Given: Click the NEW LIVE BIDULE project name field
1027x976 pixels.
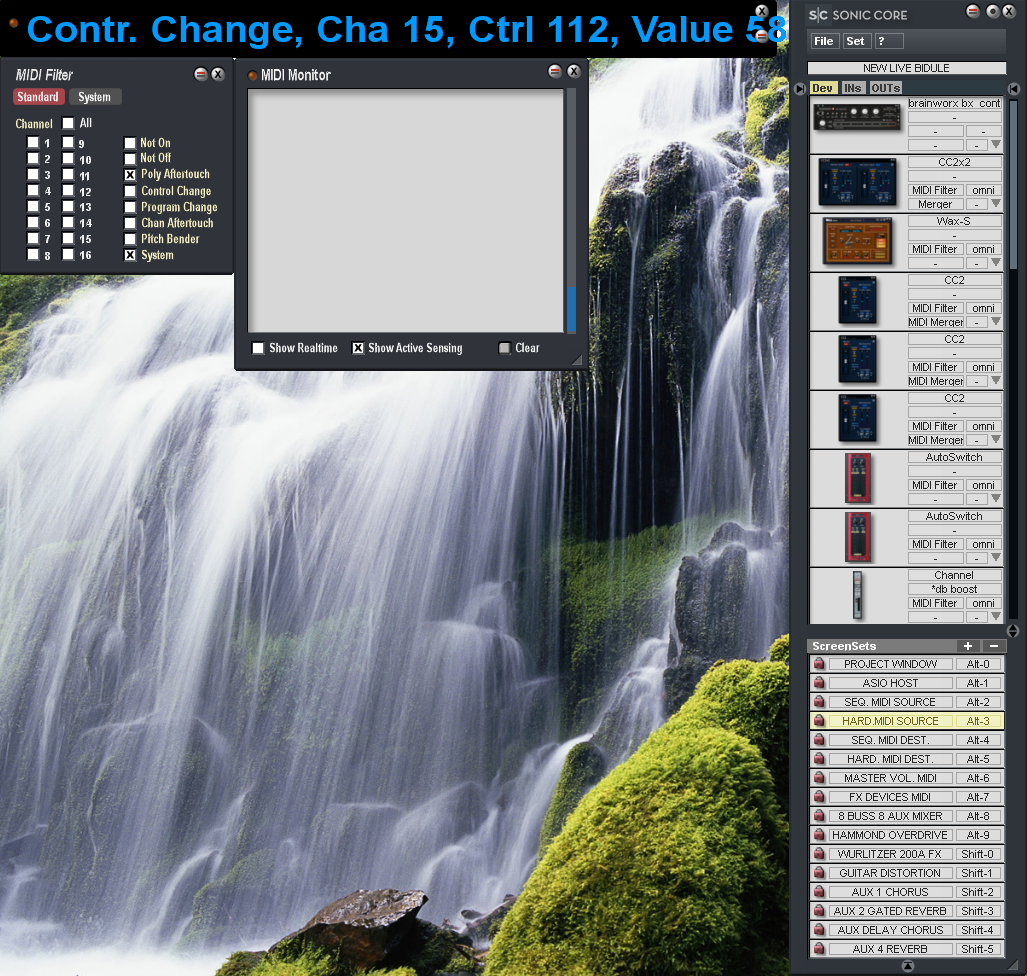Looking at the screenshot, I should point(906,68).
